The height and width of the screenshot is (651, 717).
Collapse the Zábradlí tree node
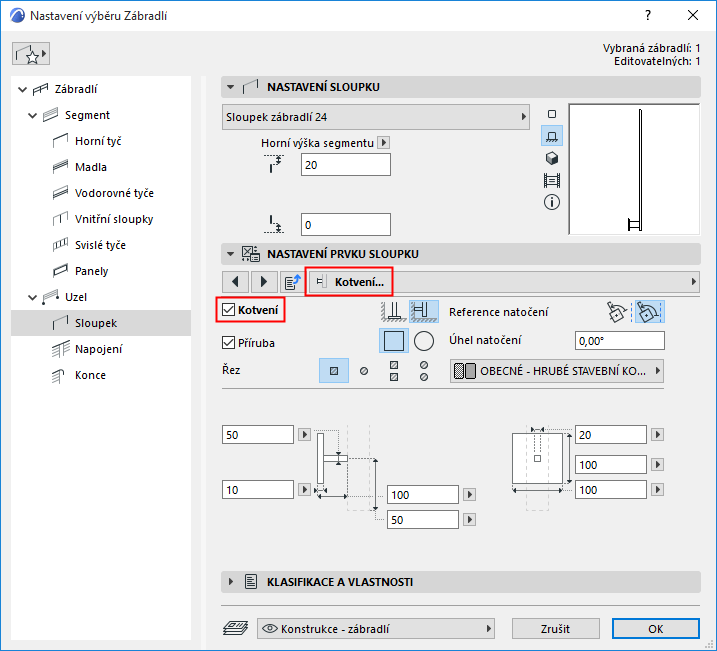tap(22, 90)
